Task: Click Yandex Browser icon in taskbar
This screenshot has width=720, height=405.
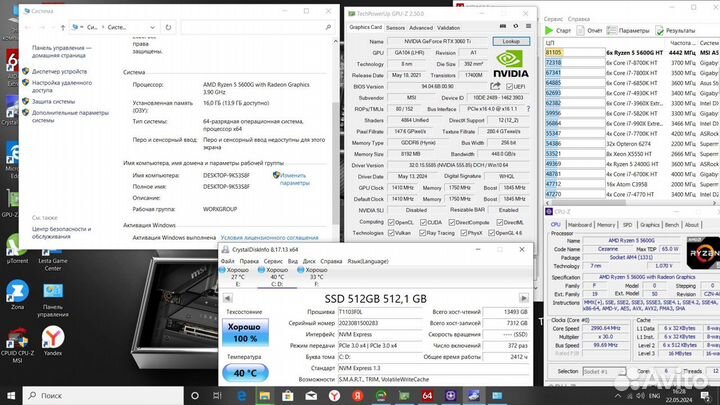Action: click(x=334, y=395)
